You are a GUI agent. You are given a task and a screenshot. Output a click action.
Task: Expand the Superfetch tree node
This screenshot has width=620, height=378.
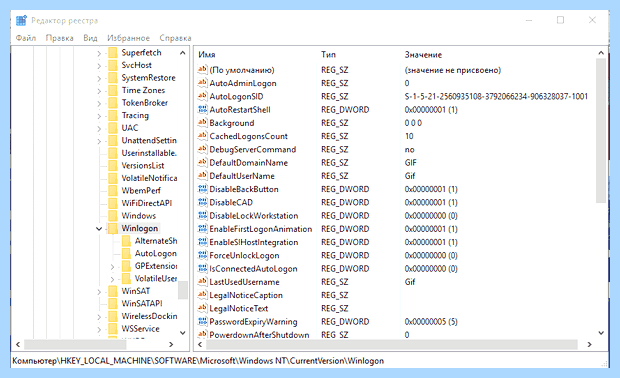coord(99,53)
